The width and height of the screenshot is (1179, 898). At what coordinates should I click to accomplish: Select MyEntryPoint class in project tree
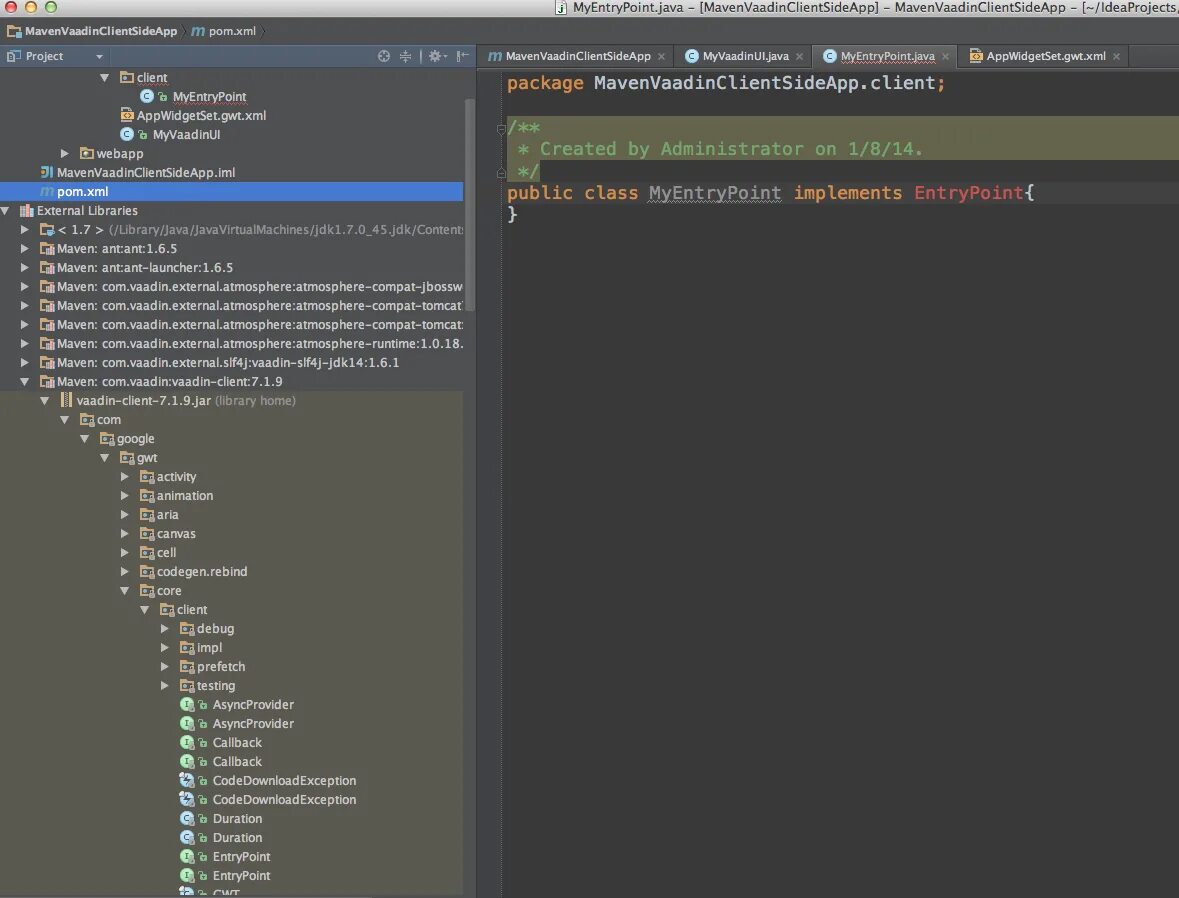coord(209,97)
